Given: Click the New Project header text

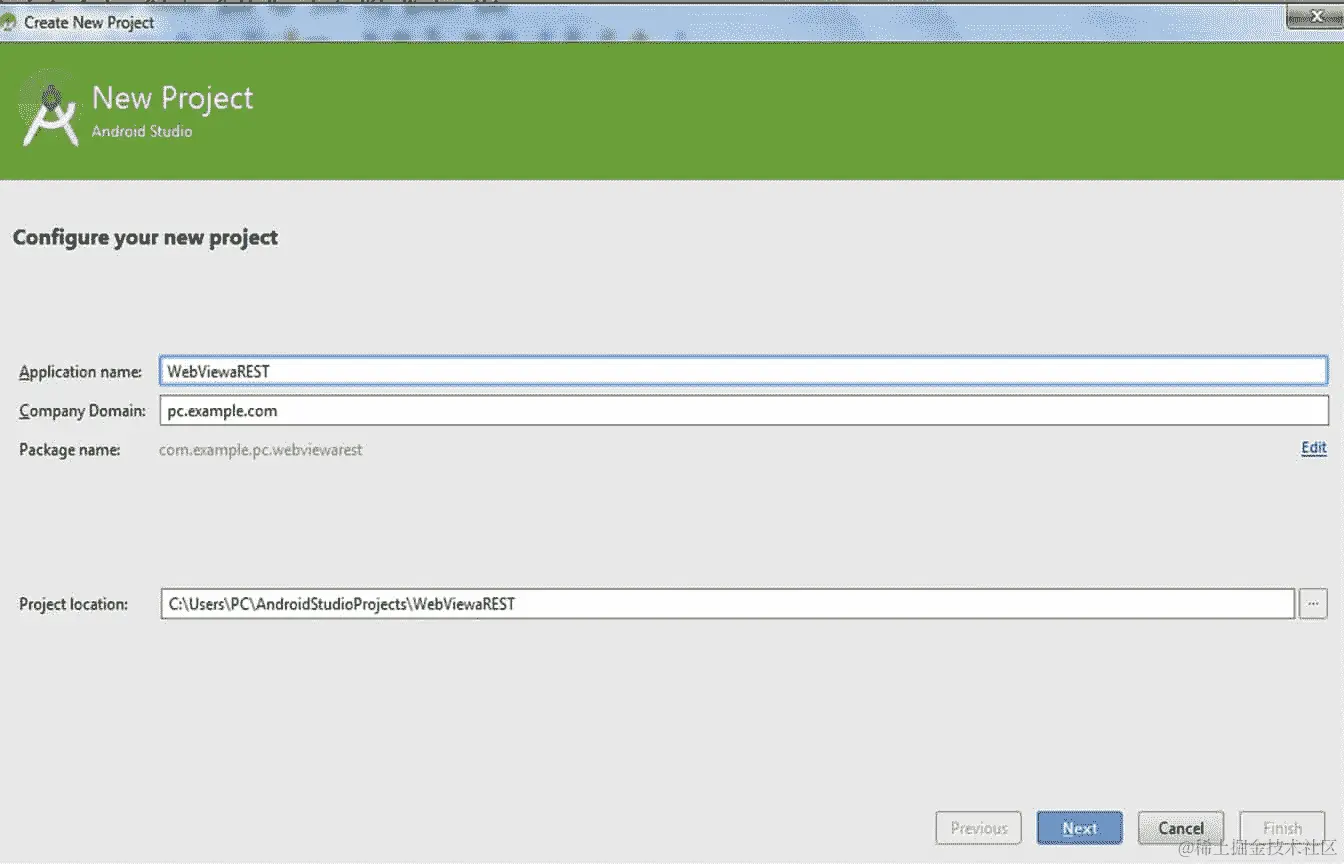Looking at the screenshot, I should point(171,97).
